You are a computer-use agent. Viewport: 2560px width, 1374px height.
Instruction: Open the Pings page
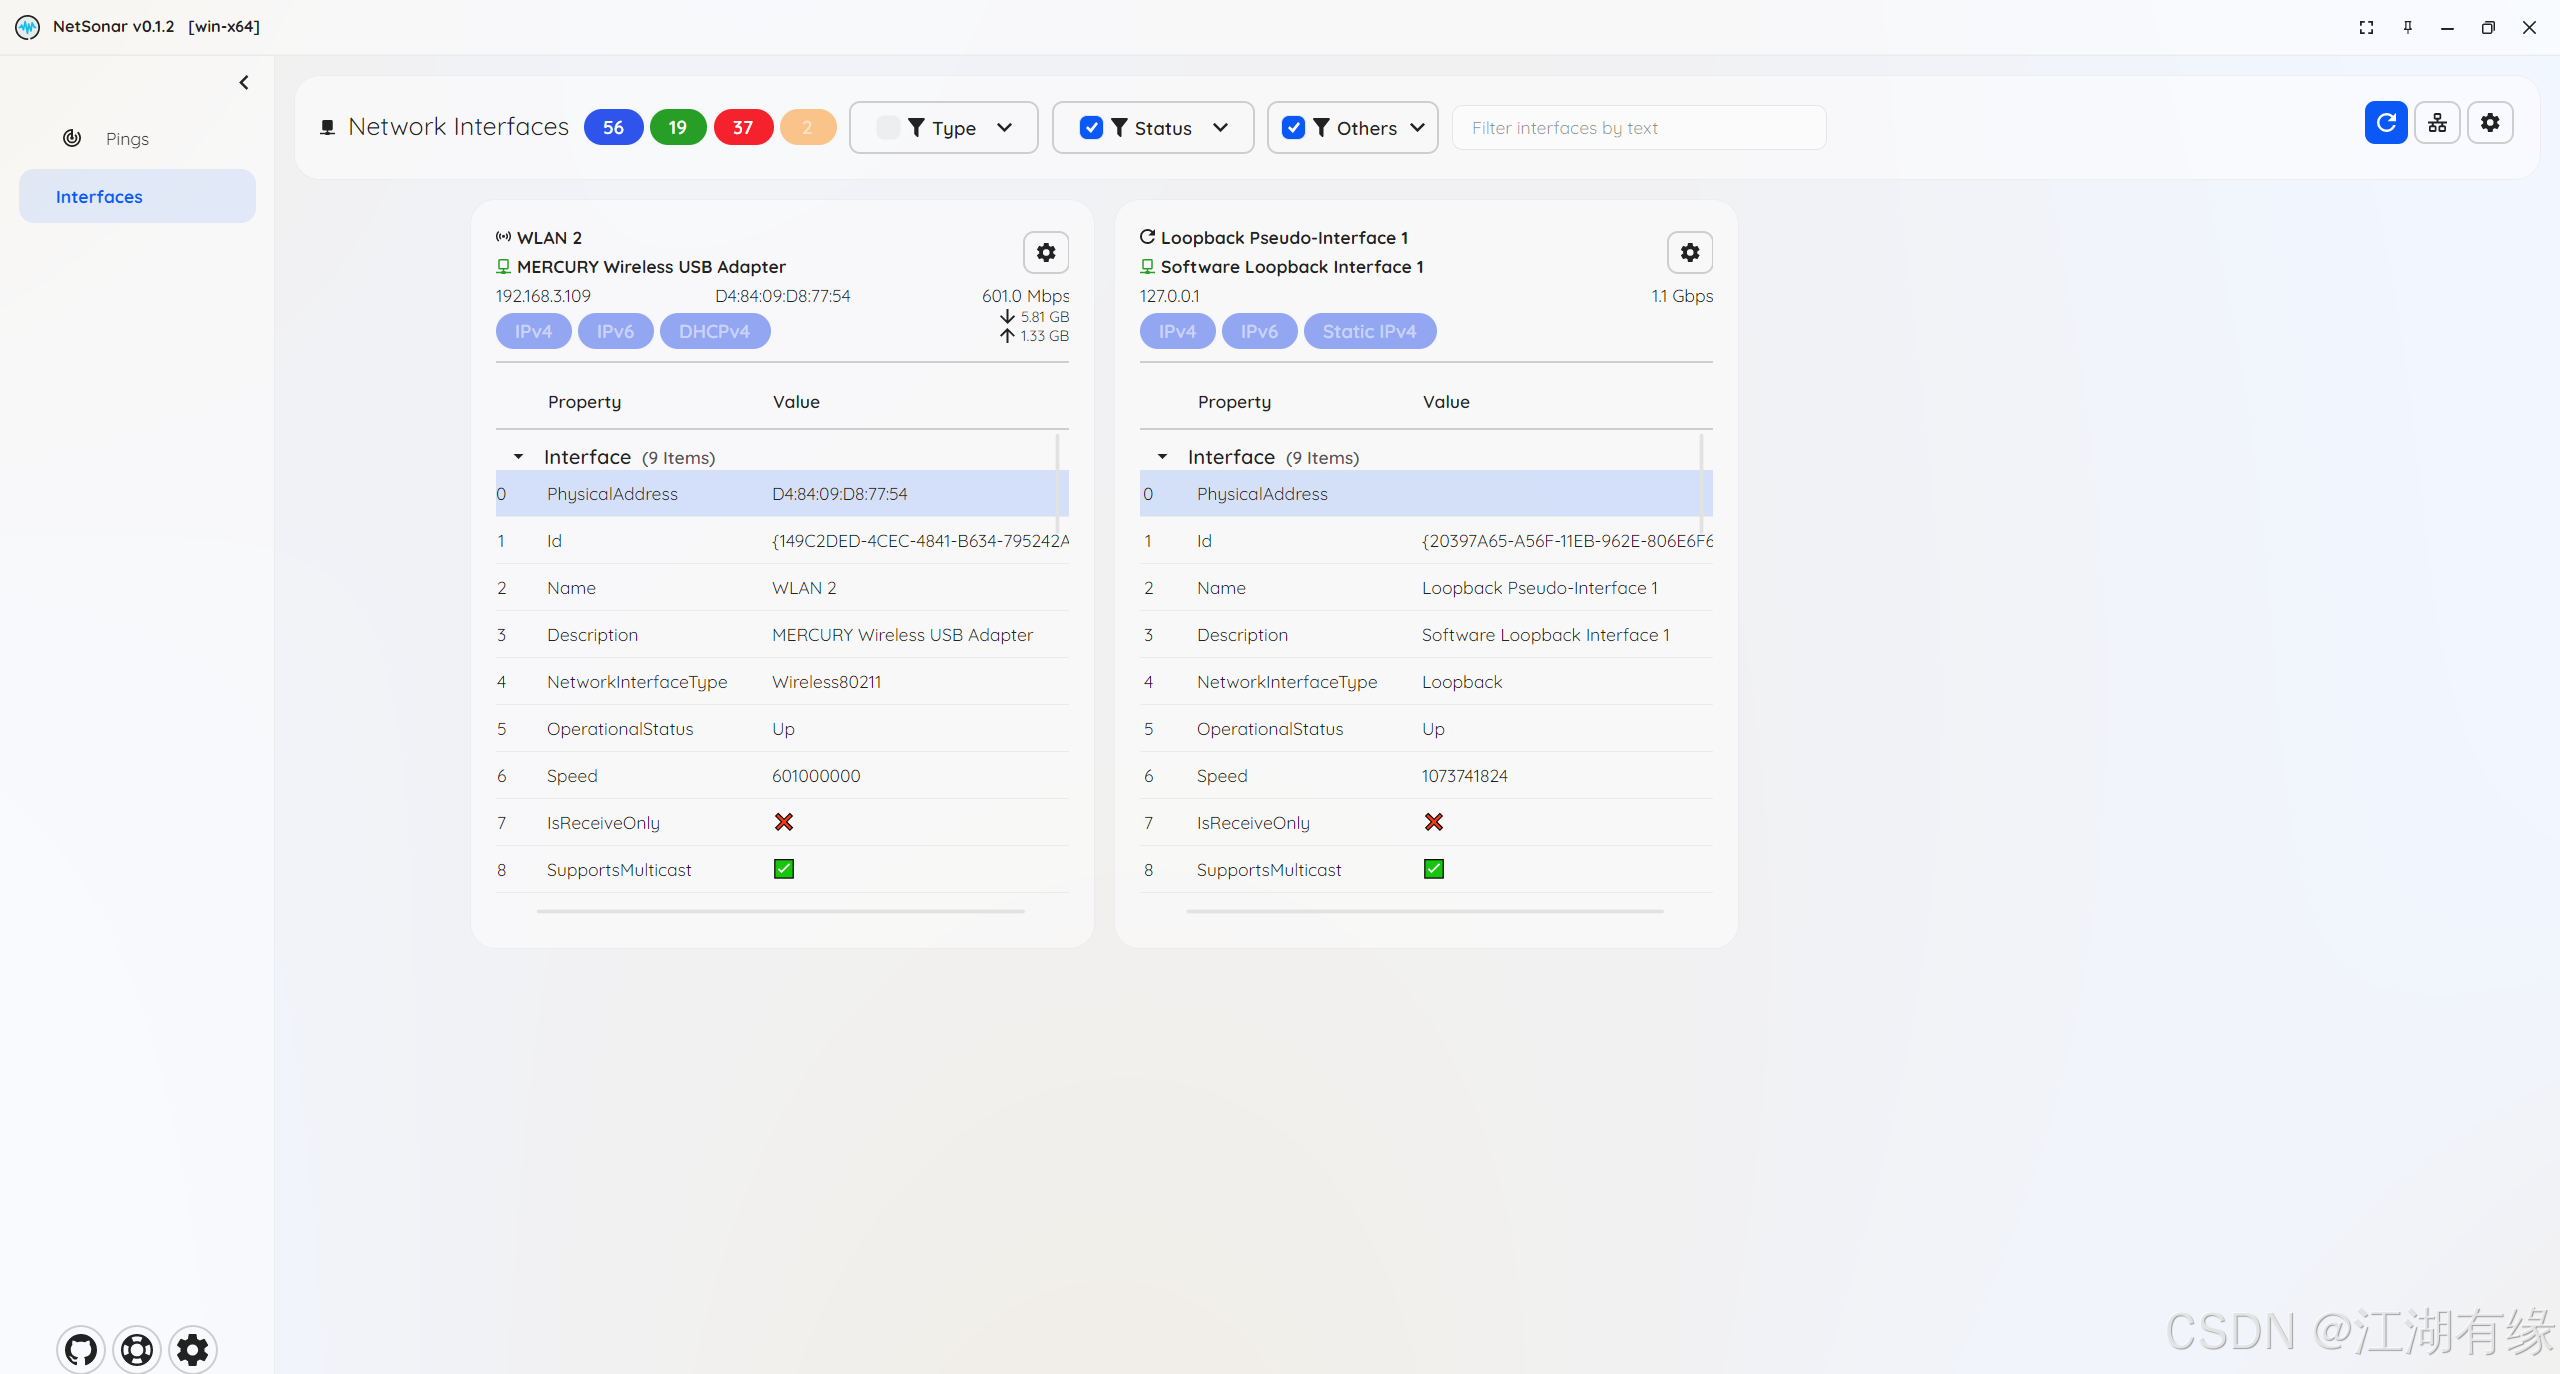pos(127,139)
